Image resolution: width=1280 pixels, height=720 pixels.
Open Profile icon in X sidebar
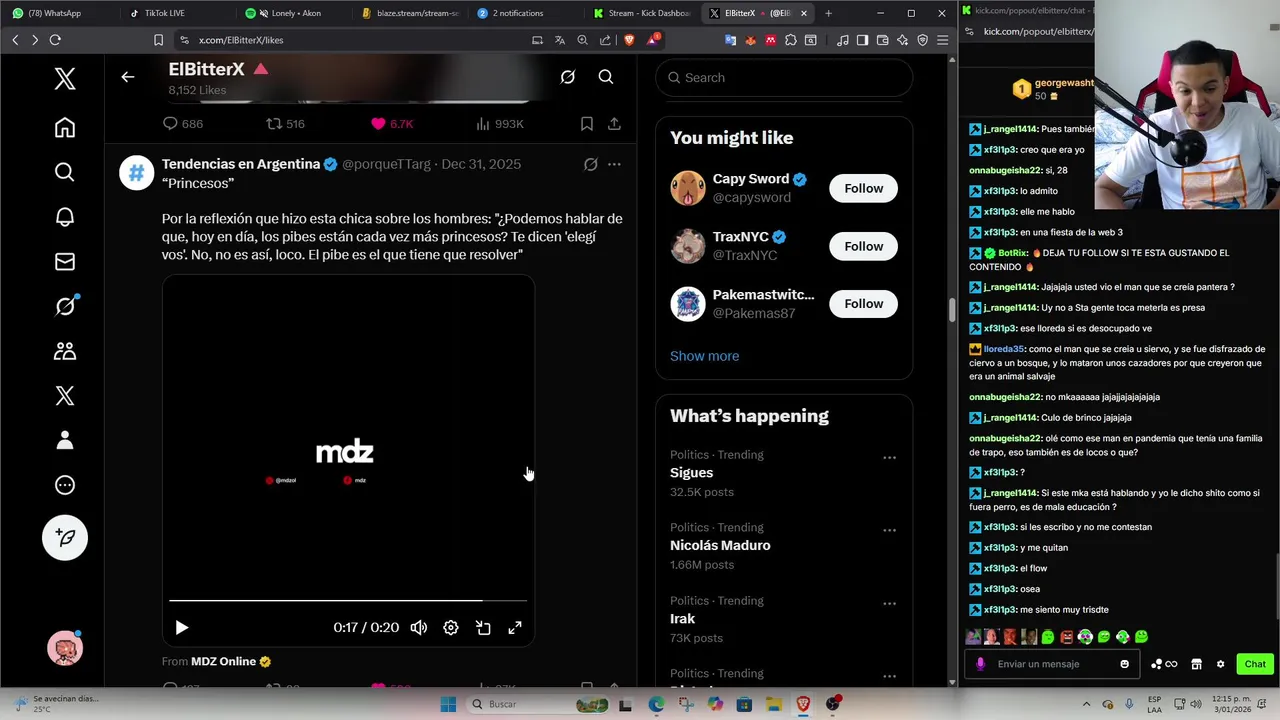click(x=65, y=440)
